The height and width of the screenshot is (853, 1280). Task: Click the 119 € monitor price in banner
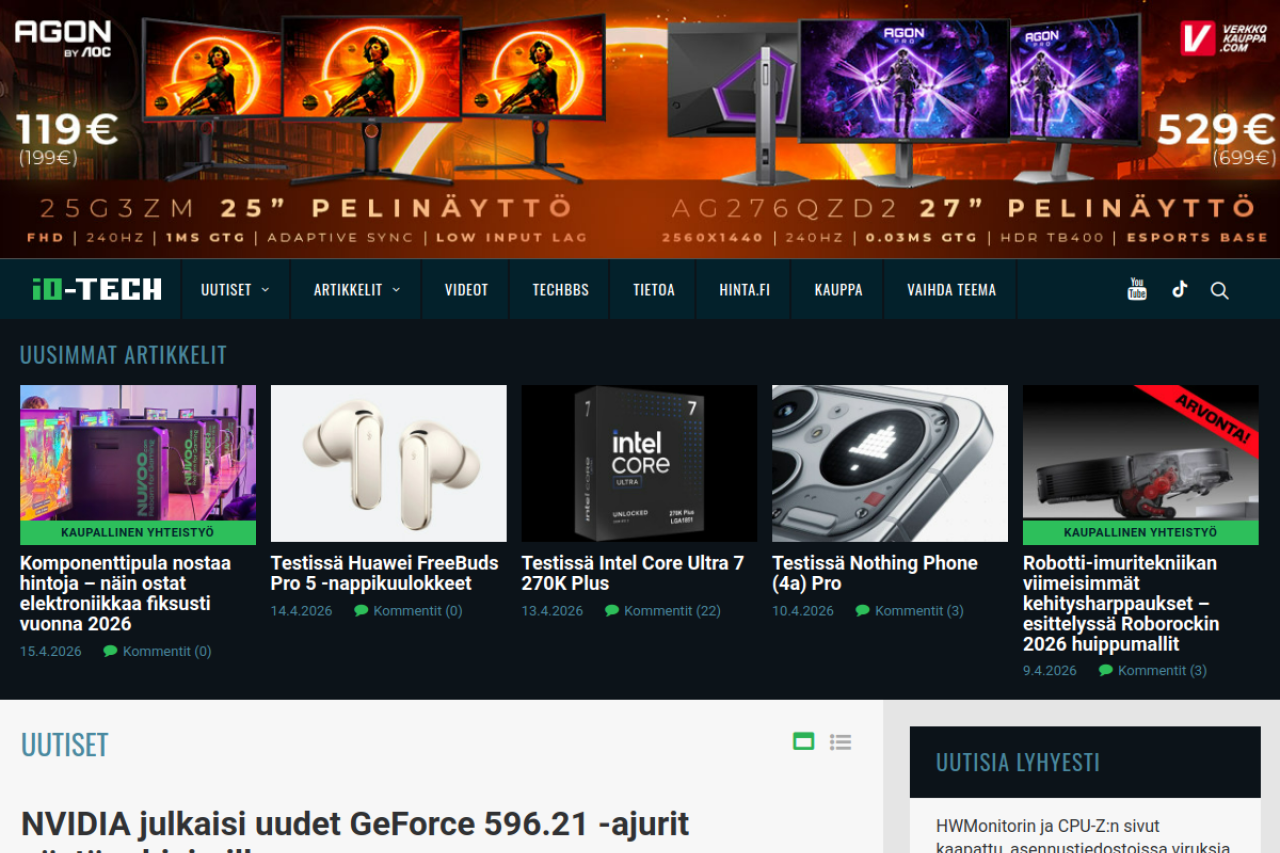point(67,130)
